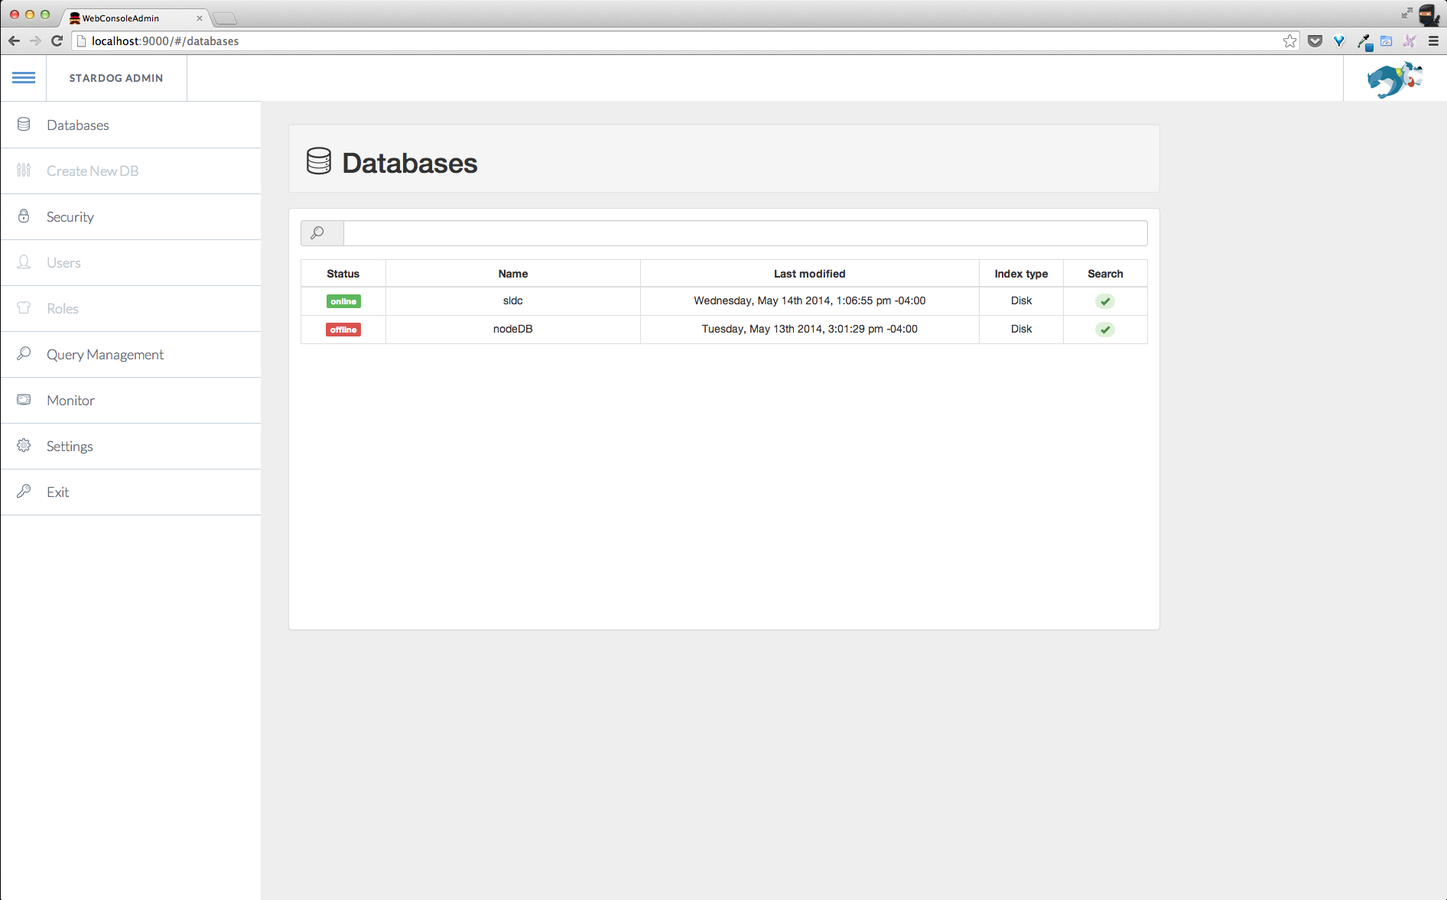Click the Create New DB sidebar icon

[x=24, y=170]
